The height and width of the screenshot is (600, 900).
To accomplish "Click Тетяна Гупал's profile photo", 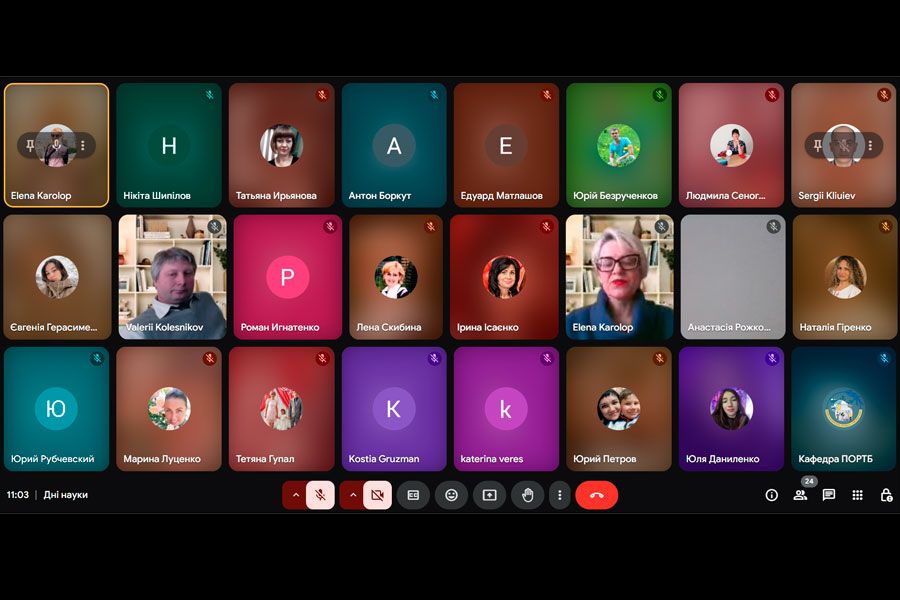I will click(281, 409).
